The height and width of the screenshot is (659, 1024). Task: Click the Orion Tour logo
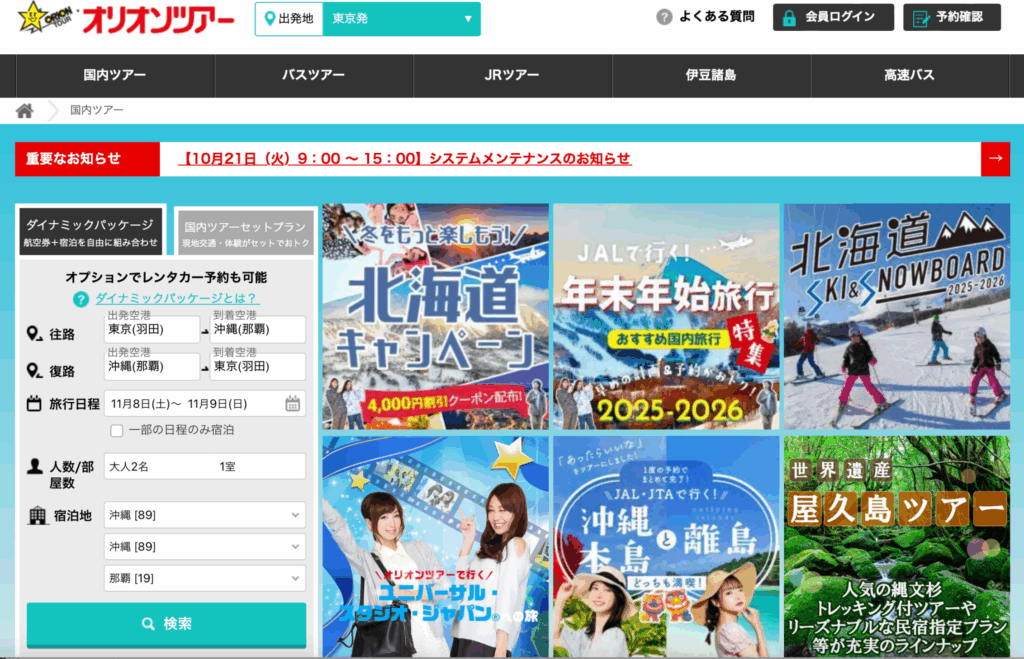126,19
